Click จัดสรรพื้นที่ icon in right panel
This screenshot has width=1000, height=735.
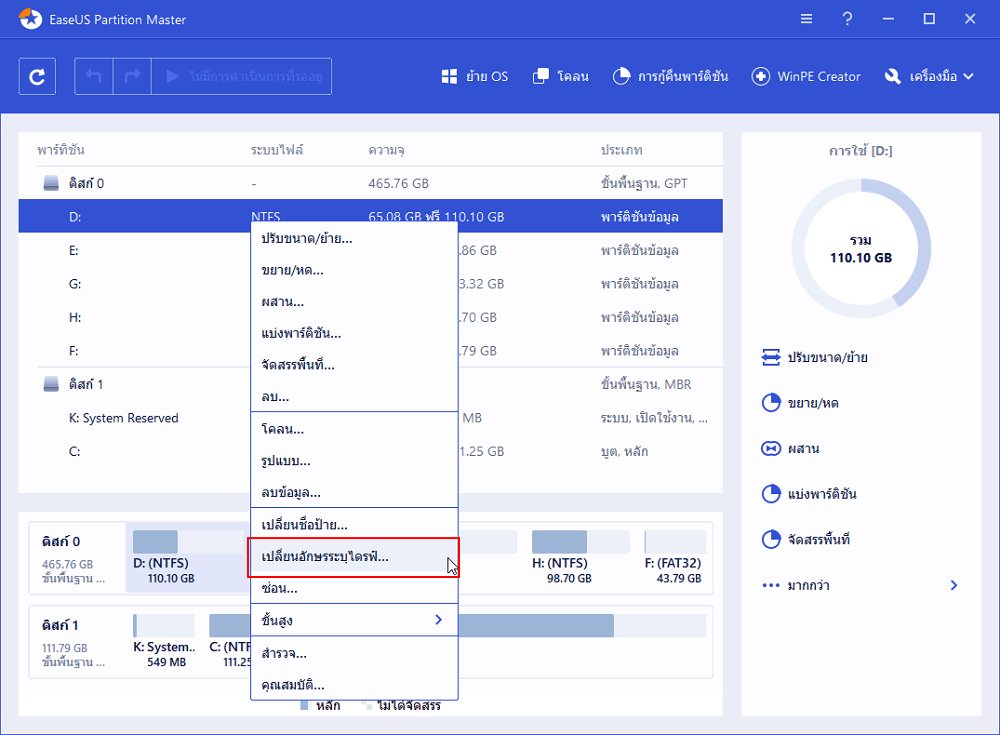pos(770,539)
